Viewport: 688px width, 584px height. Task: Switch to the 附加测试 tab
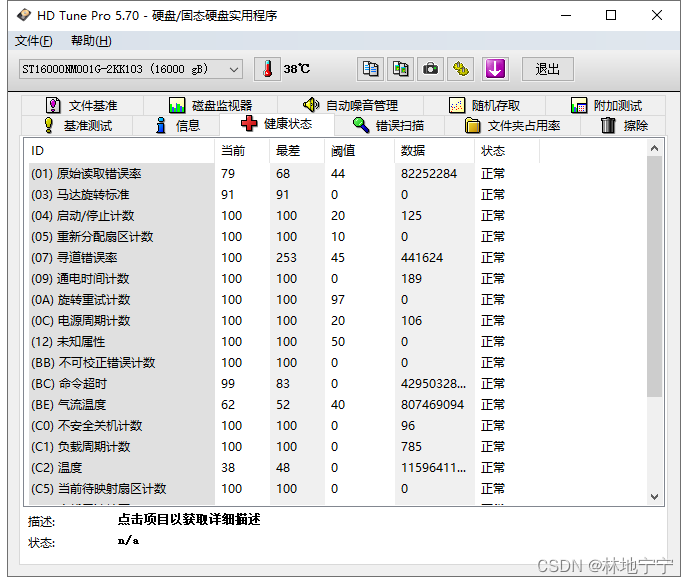coord(606,105)
